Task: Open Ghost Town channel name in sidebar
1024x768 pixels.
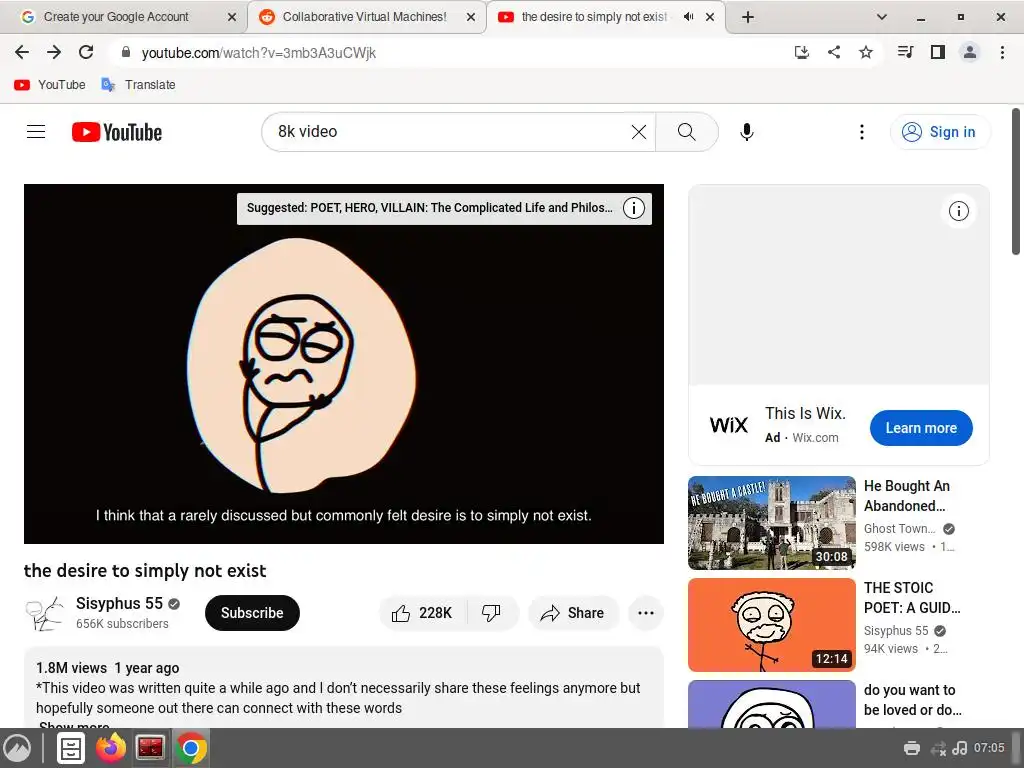Action: pyautogui.click(x=899, y=529)
